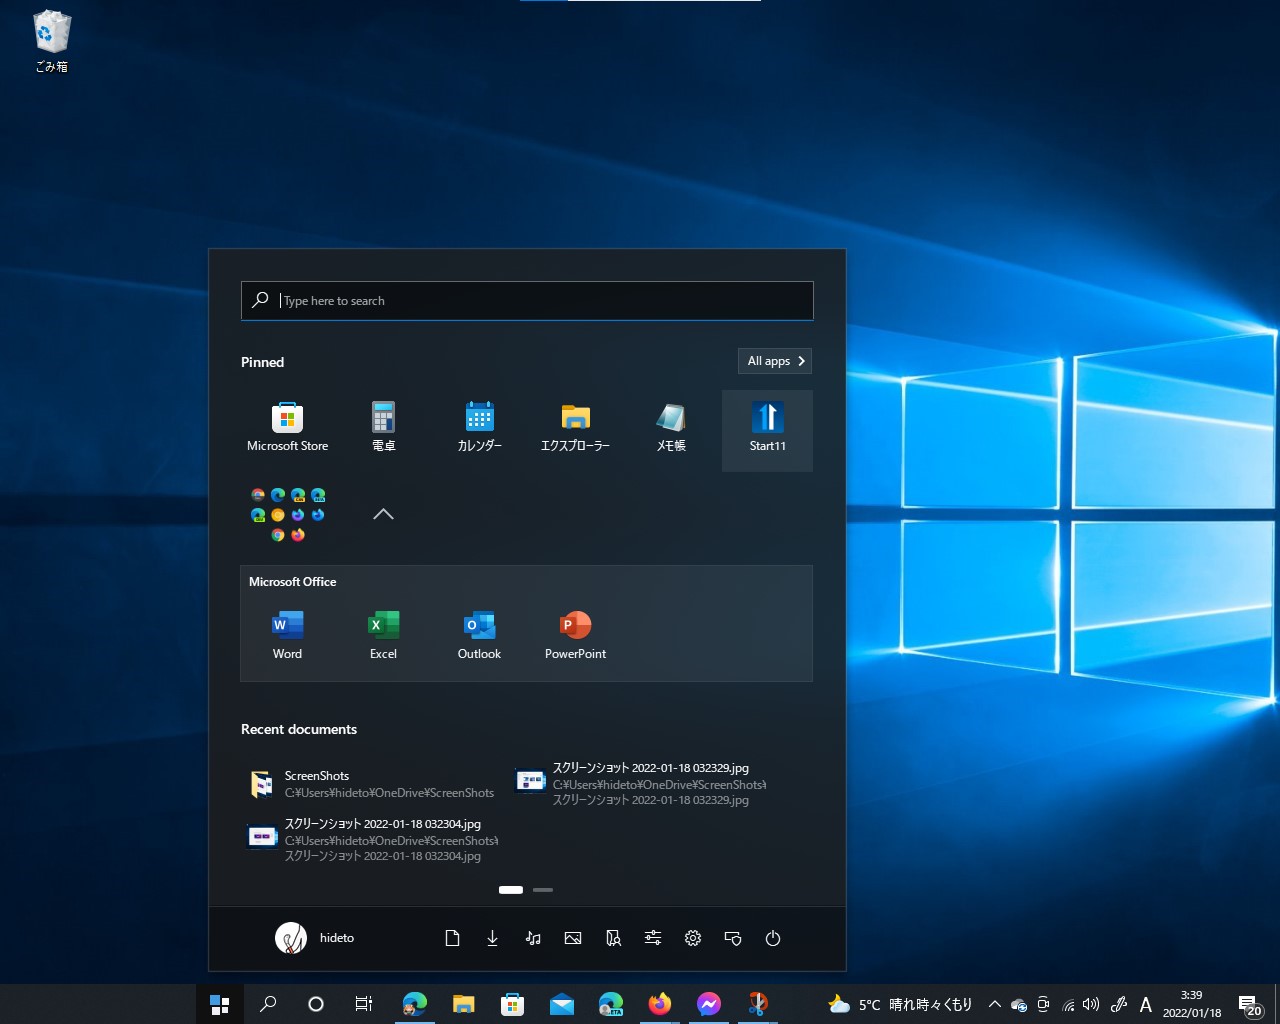Open the notification center with 20 badge
Screen dimensions: 1280x1024
click(1249, 1004)
